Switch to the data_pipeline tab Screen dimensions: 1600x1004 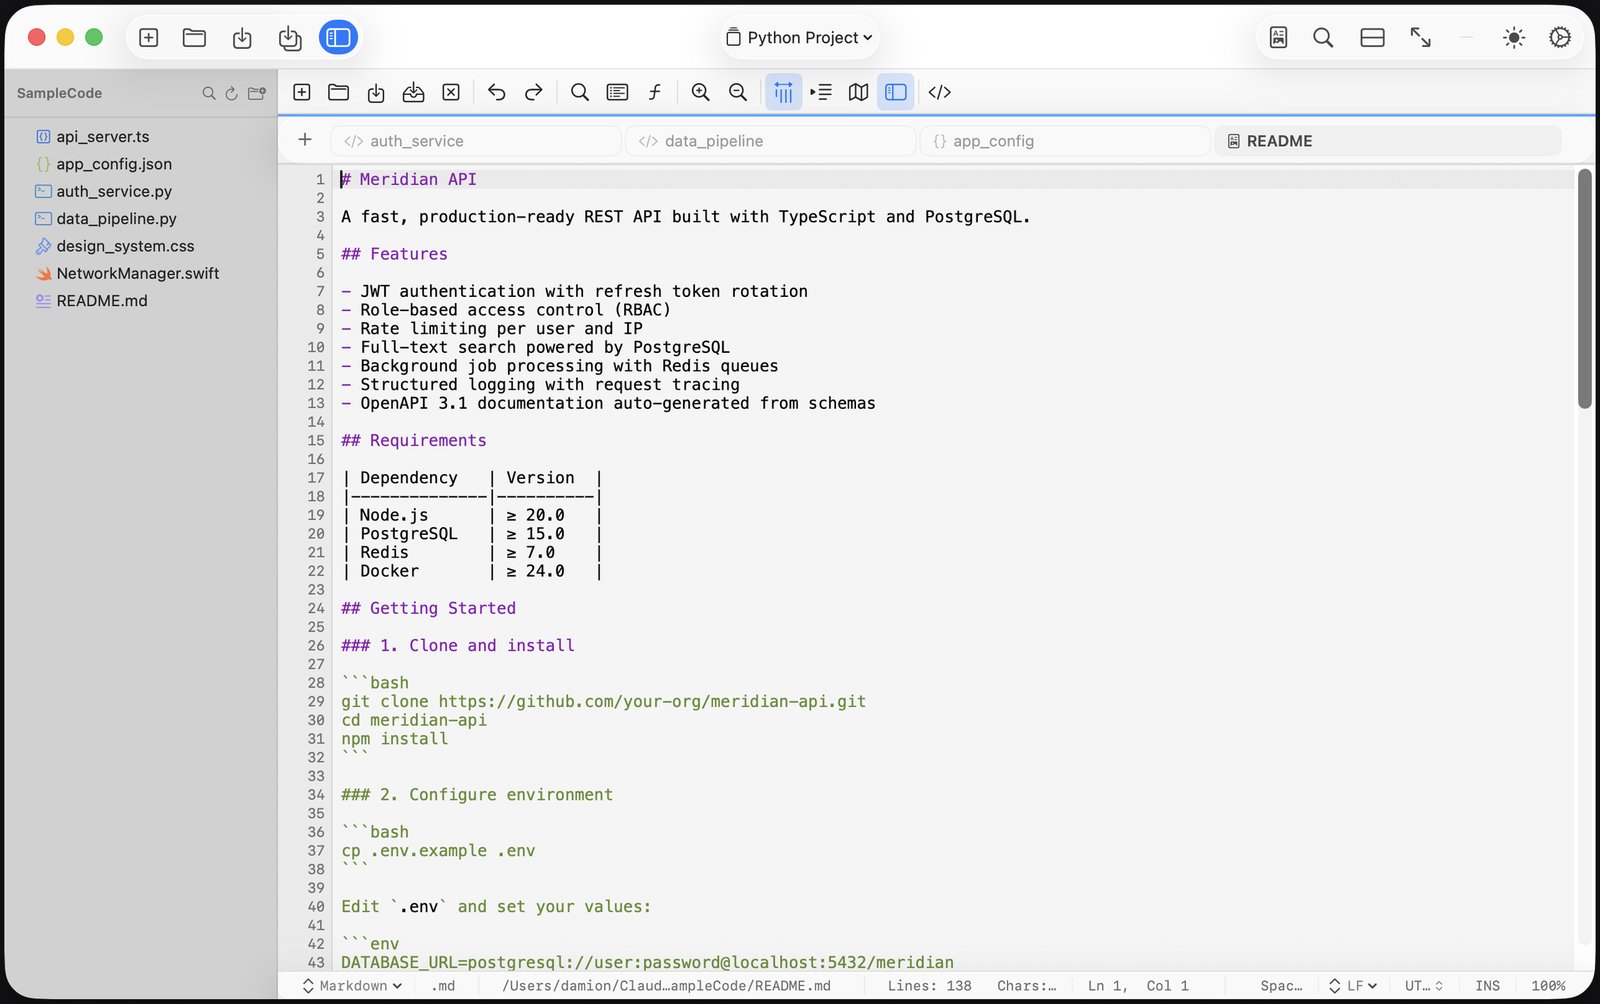click(x=771, y=141)
